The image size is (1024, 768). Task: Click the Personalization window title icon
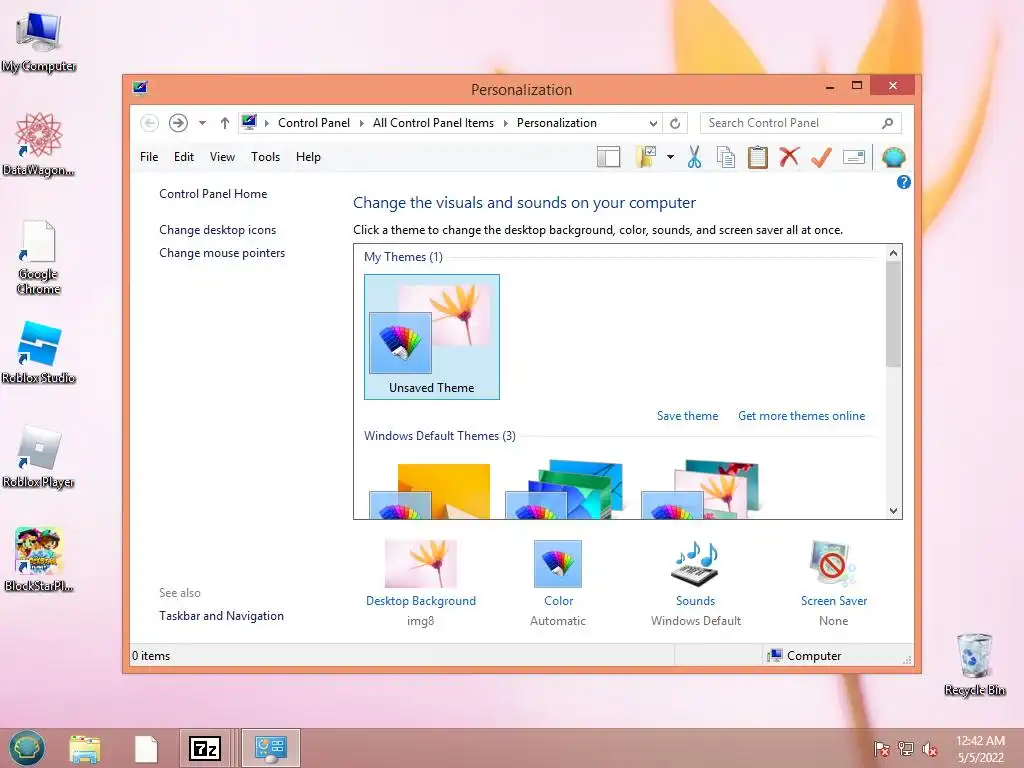(x=140, y=88)
